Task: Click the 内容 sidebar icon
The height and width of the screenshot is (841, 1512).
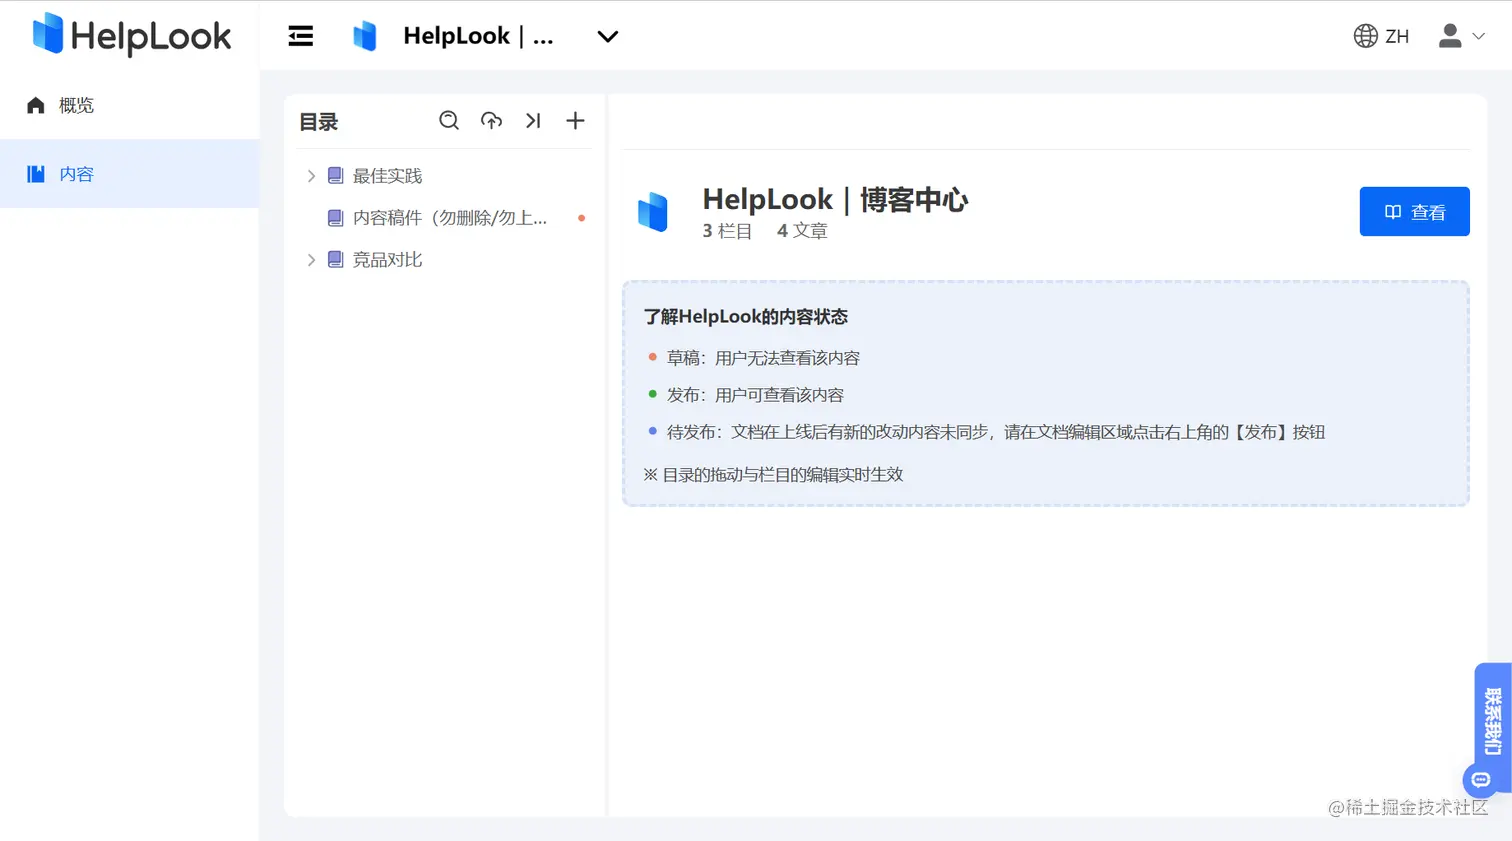Action: coord(36,174)
